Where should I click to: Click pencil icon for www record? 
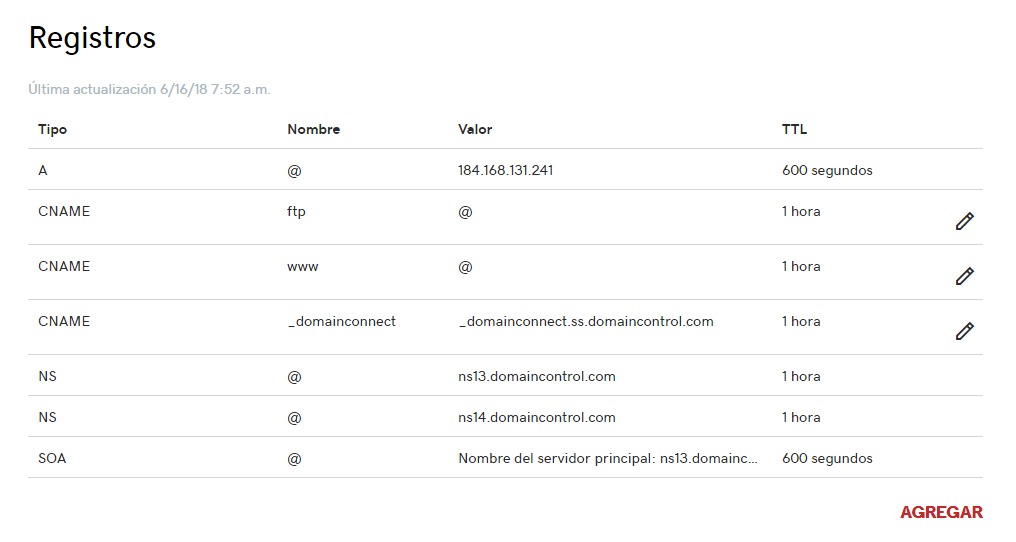coord(964,277)
